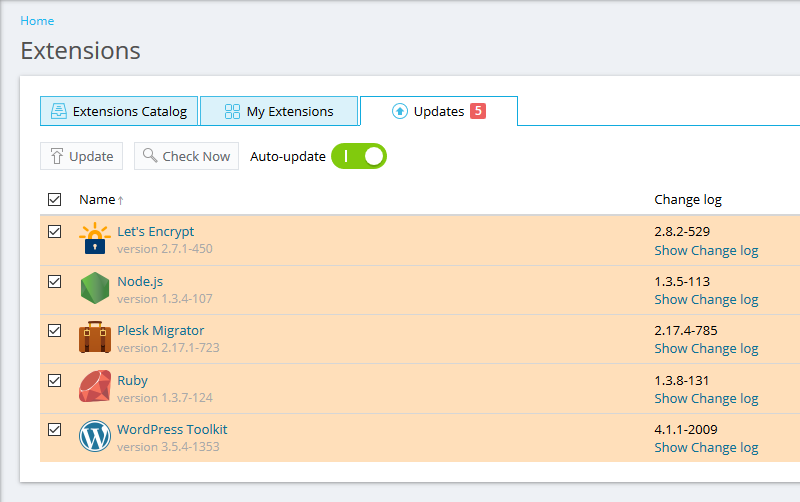Show Change log for Let's Encrypt 2.8.2-529
The width and height of the screenshot is (800, 502).
tap(706, 250)
